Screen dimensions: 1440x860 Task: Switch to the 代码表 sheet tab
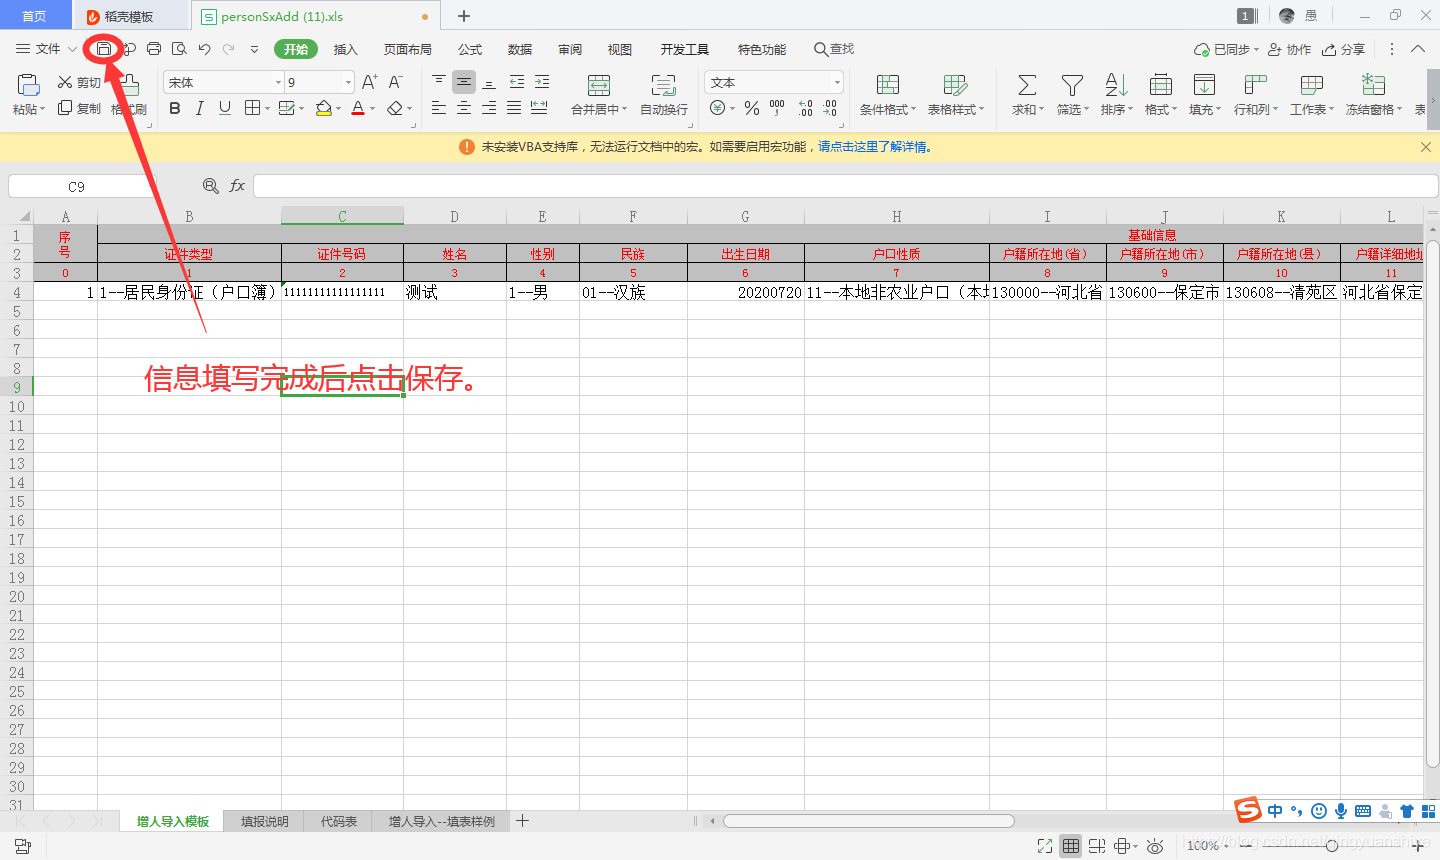point(339,821)
